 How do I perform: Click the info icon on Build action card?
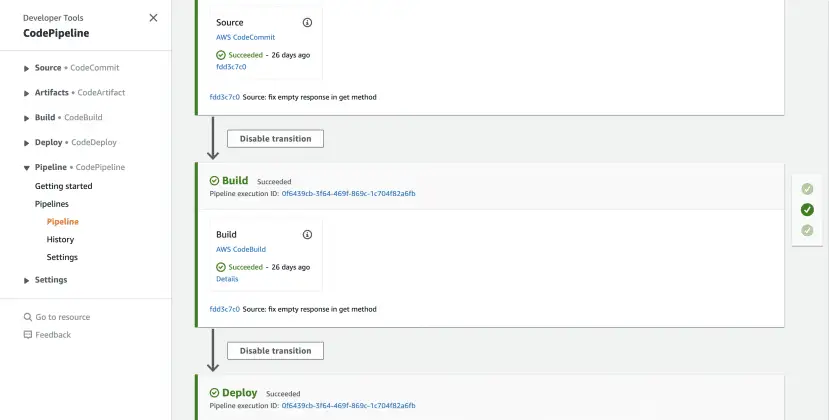point(307,235)
